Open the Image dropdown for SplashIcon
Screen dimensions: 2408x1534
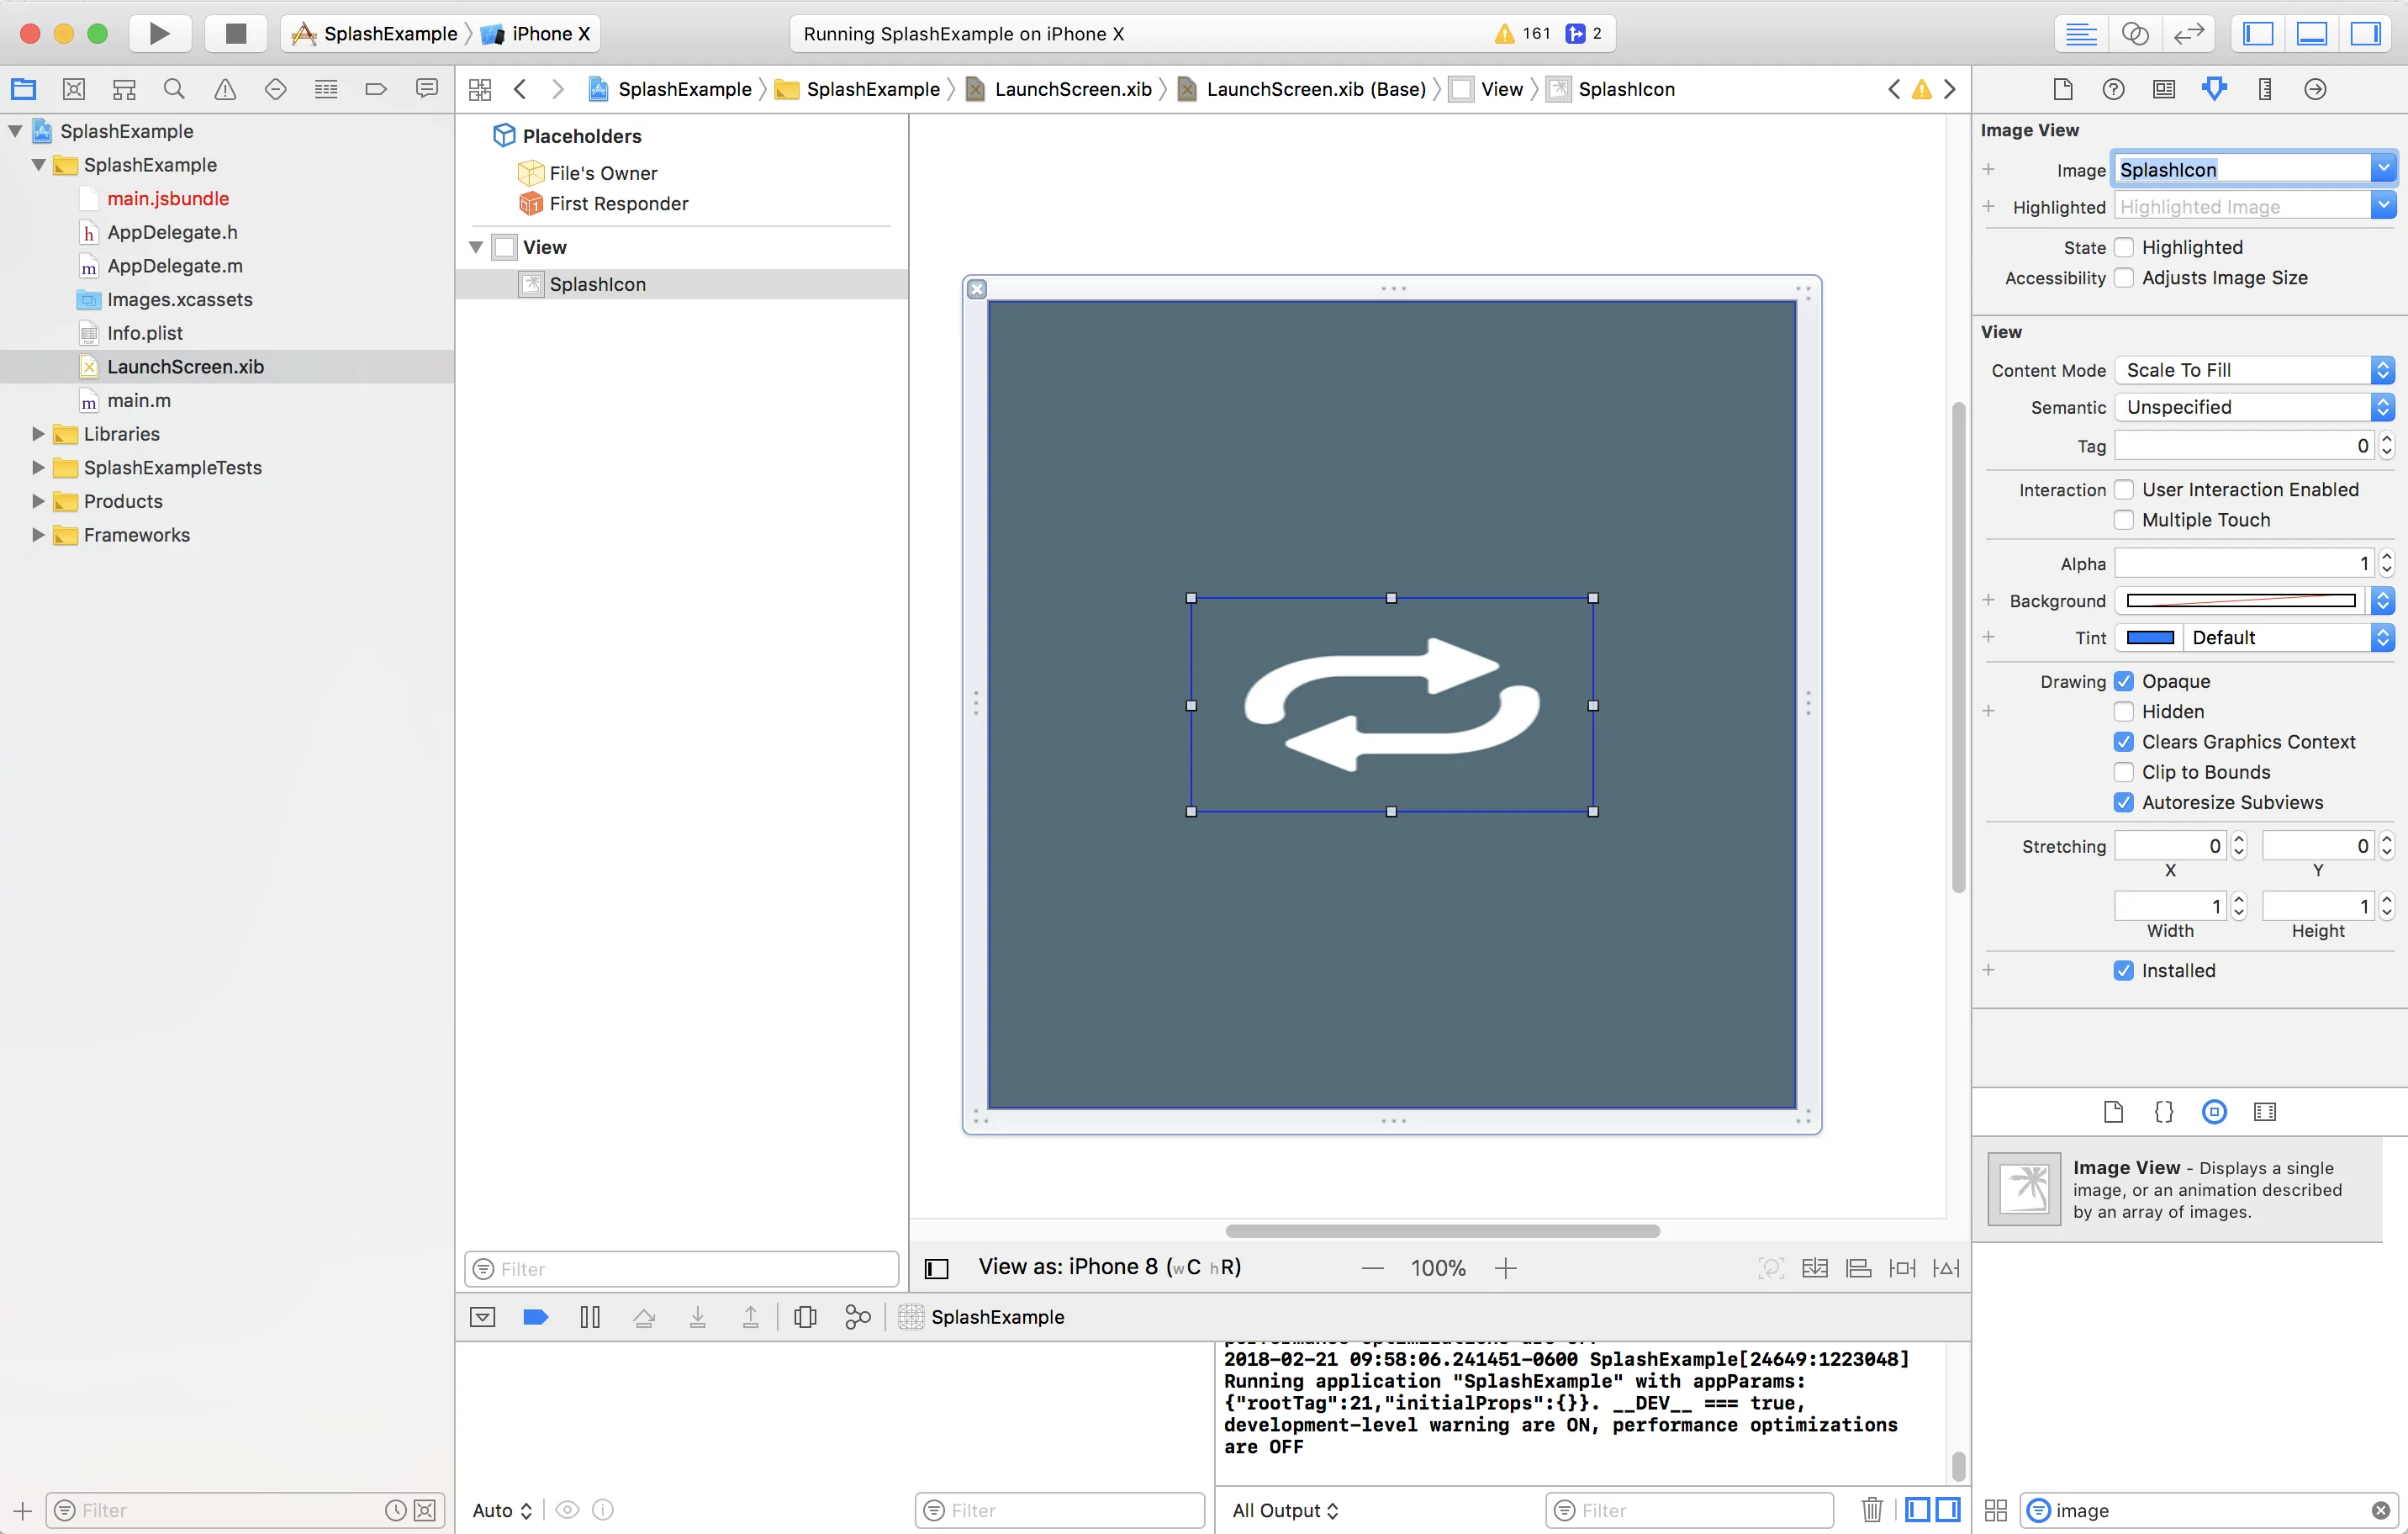pyautogui.click(x=2382, y=168)
